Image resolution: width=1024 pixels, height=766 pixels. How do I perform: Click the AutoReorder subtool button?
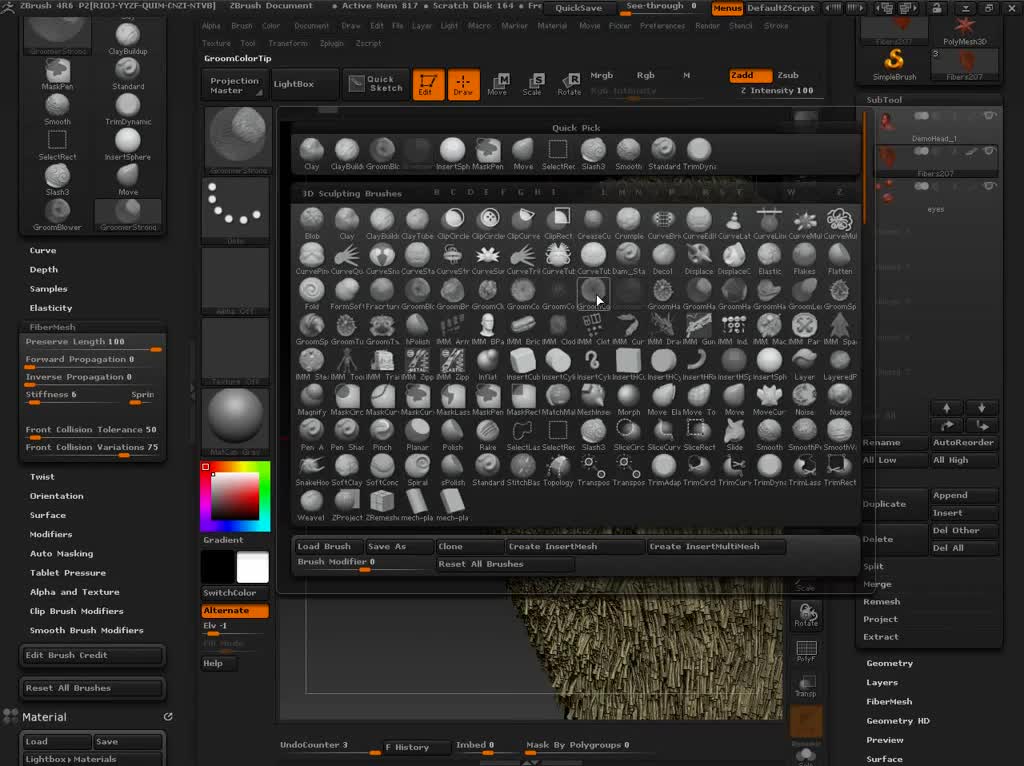pyautogui.click(x=963, y=443)
